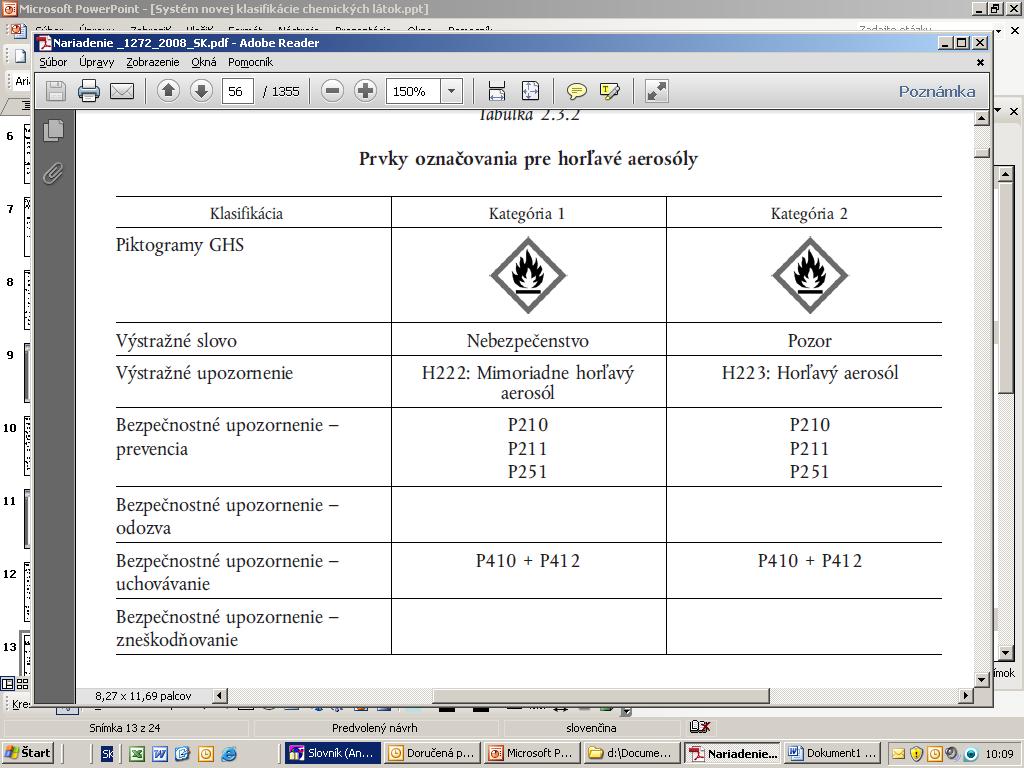1024x768 pixels.
Task: Click the Nebezpečenstvo signal word cell
Action: 528,340
